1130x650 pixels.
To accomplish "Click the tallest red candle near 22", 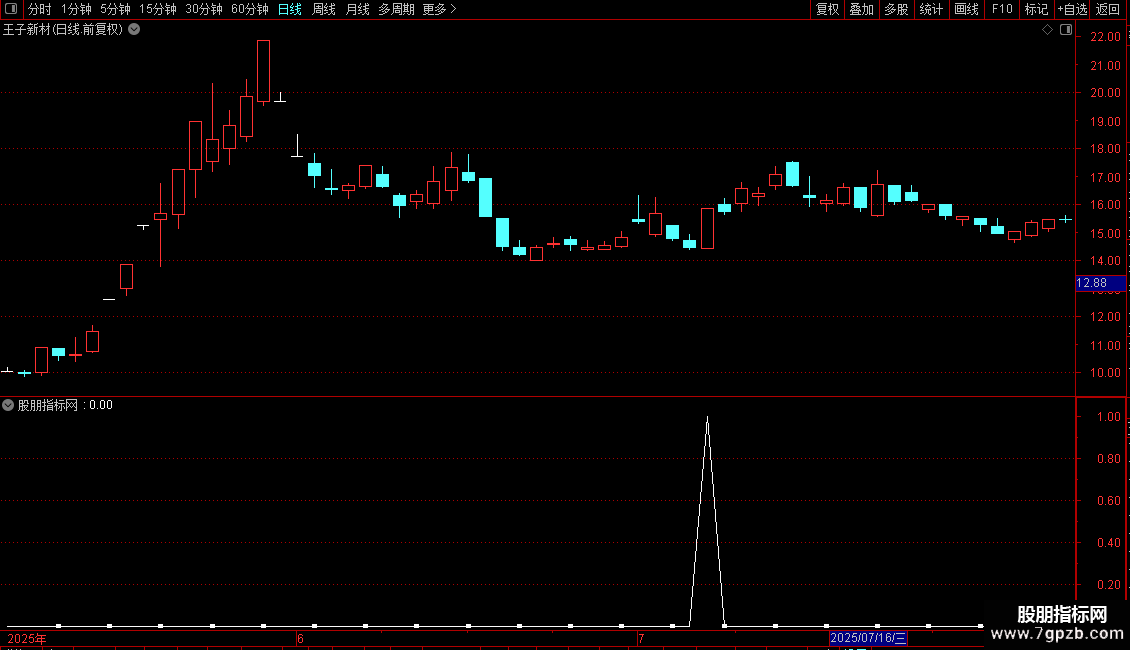I will coord(264,71).
